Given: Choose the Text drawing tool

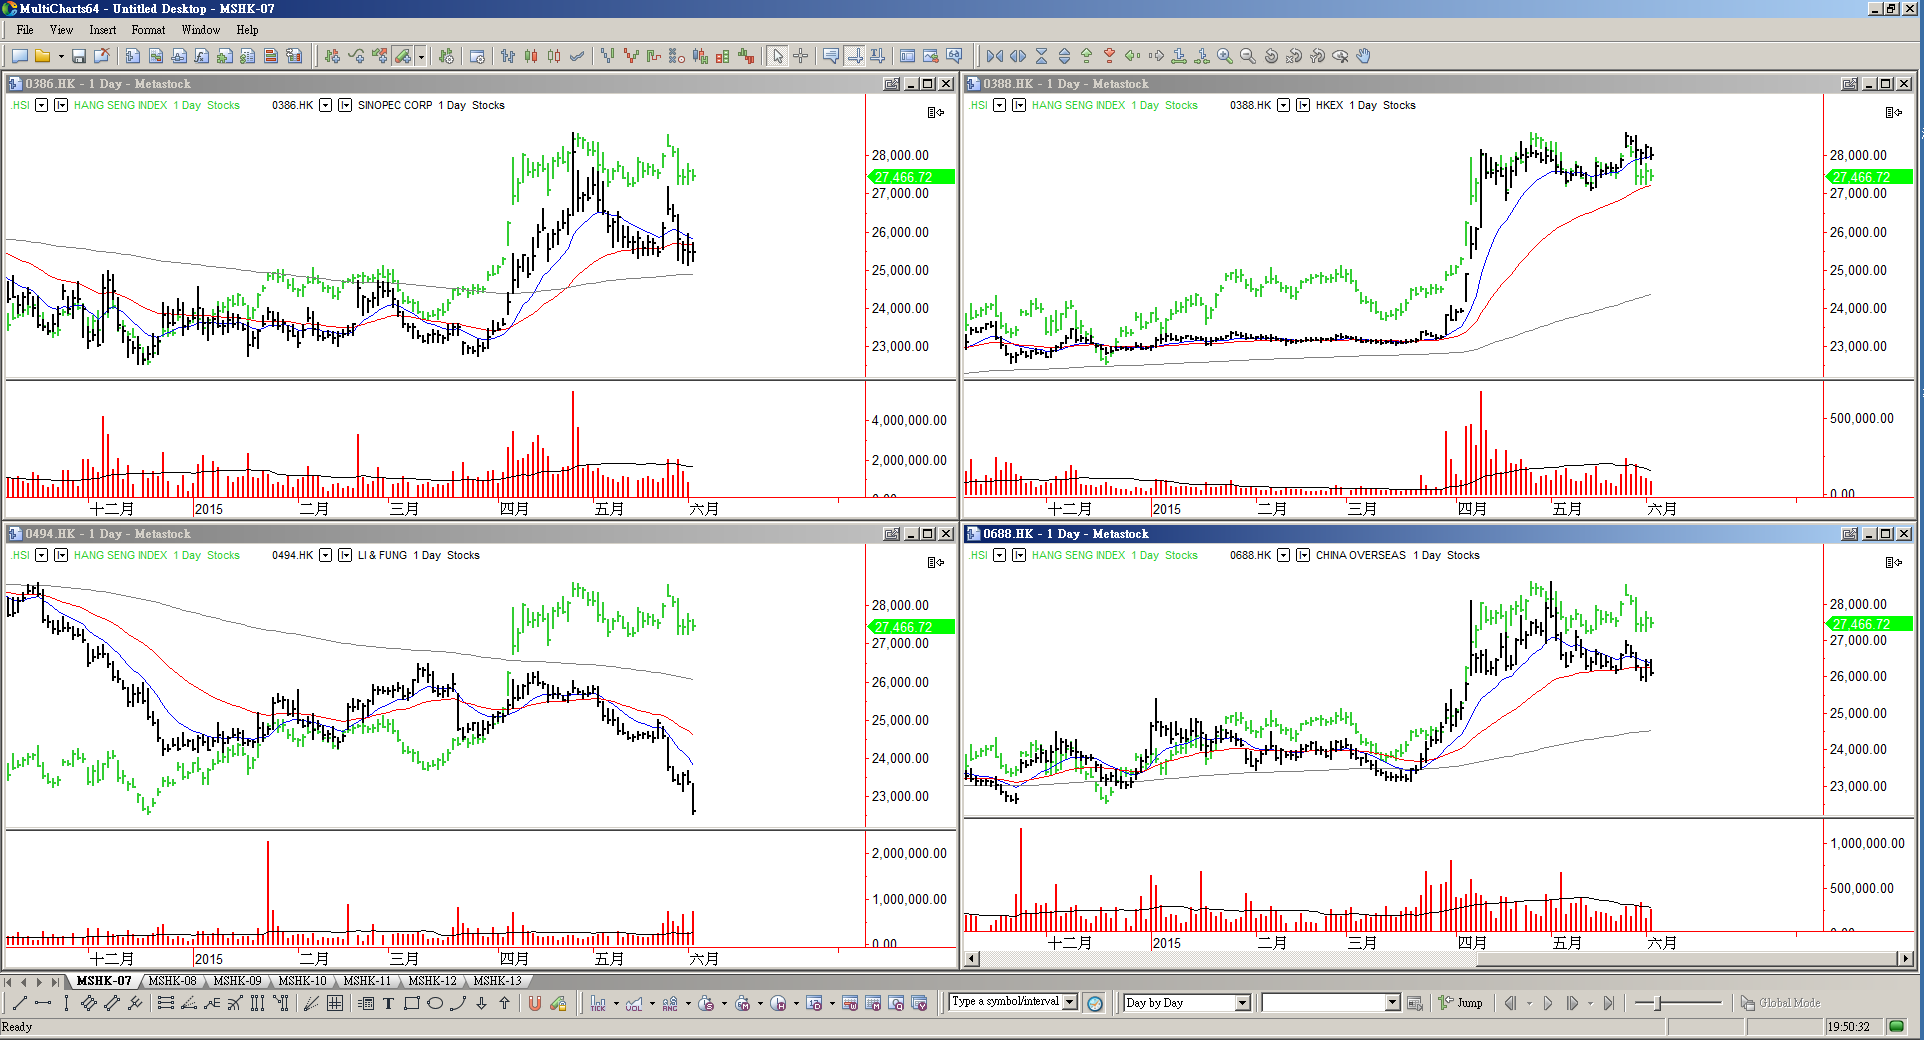Looking at the screenshot, I should click(388, 1003).
